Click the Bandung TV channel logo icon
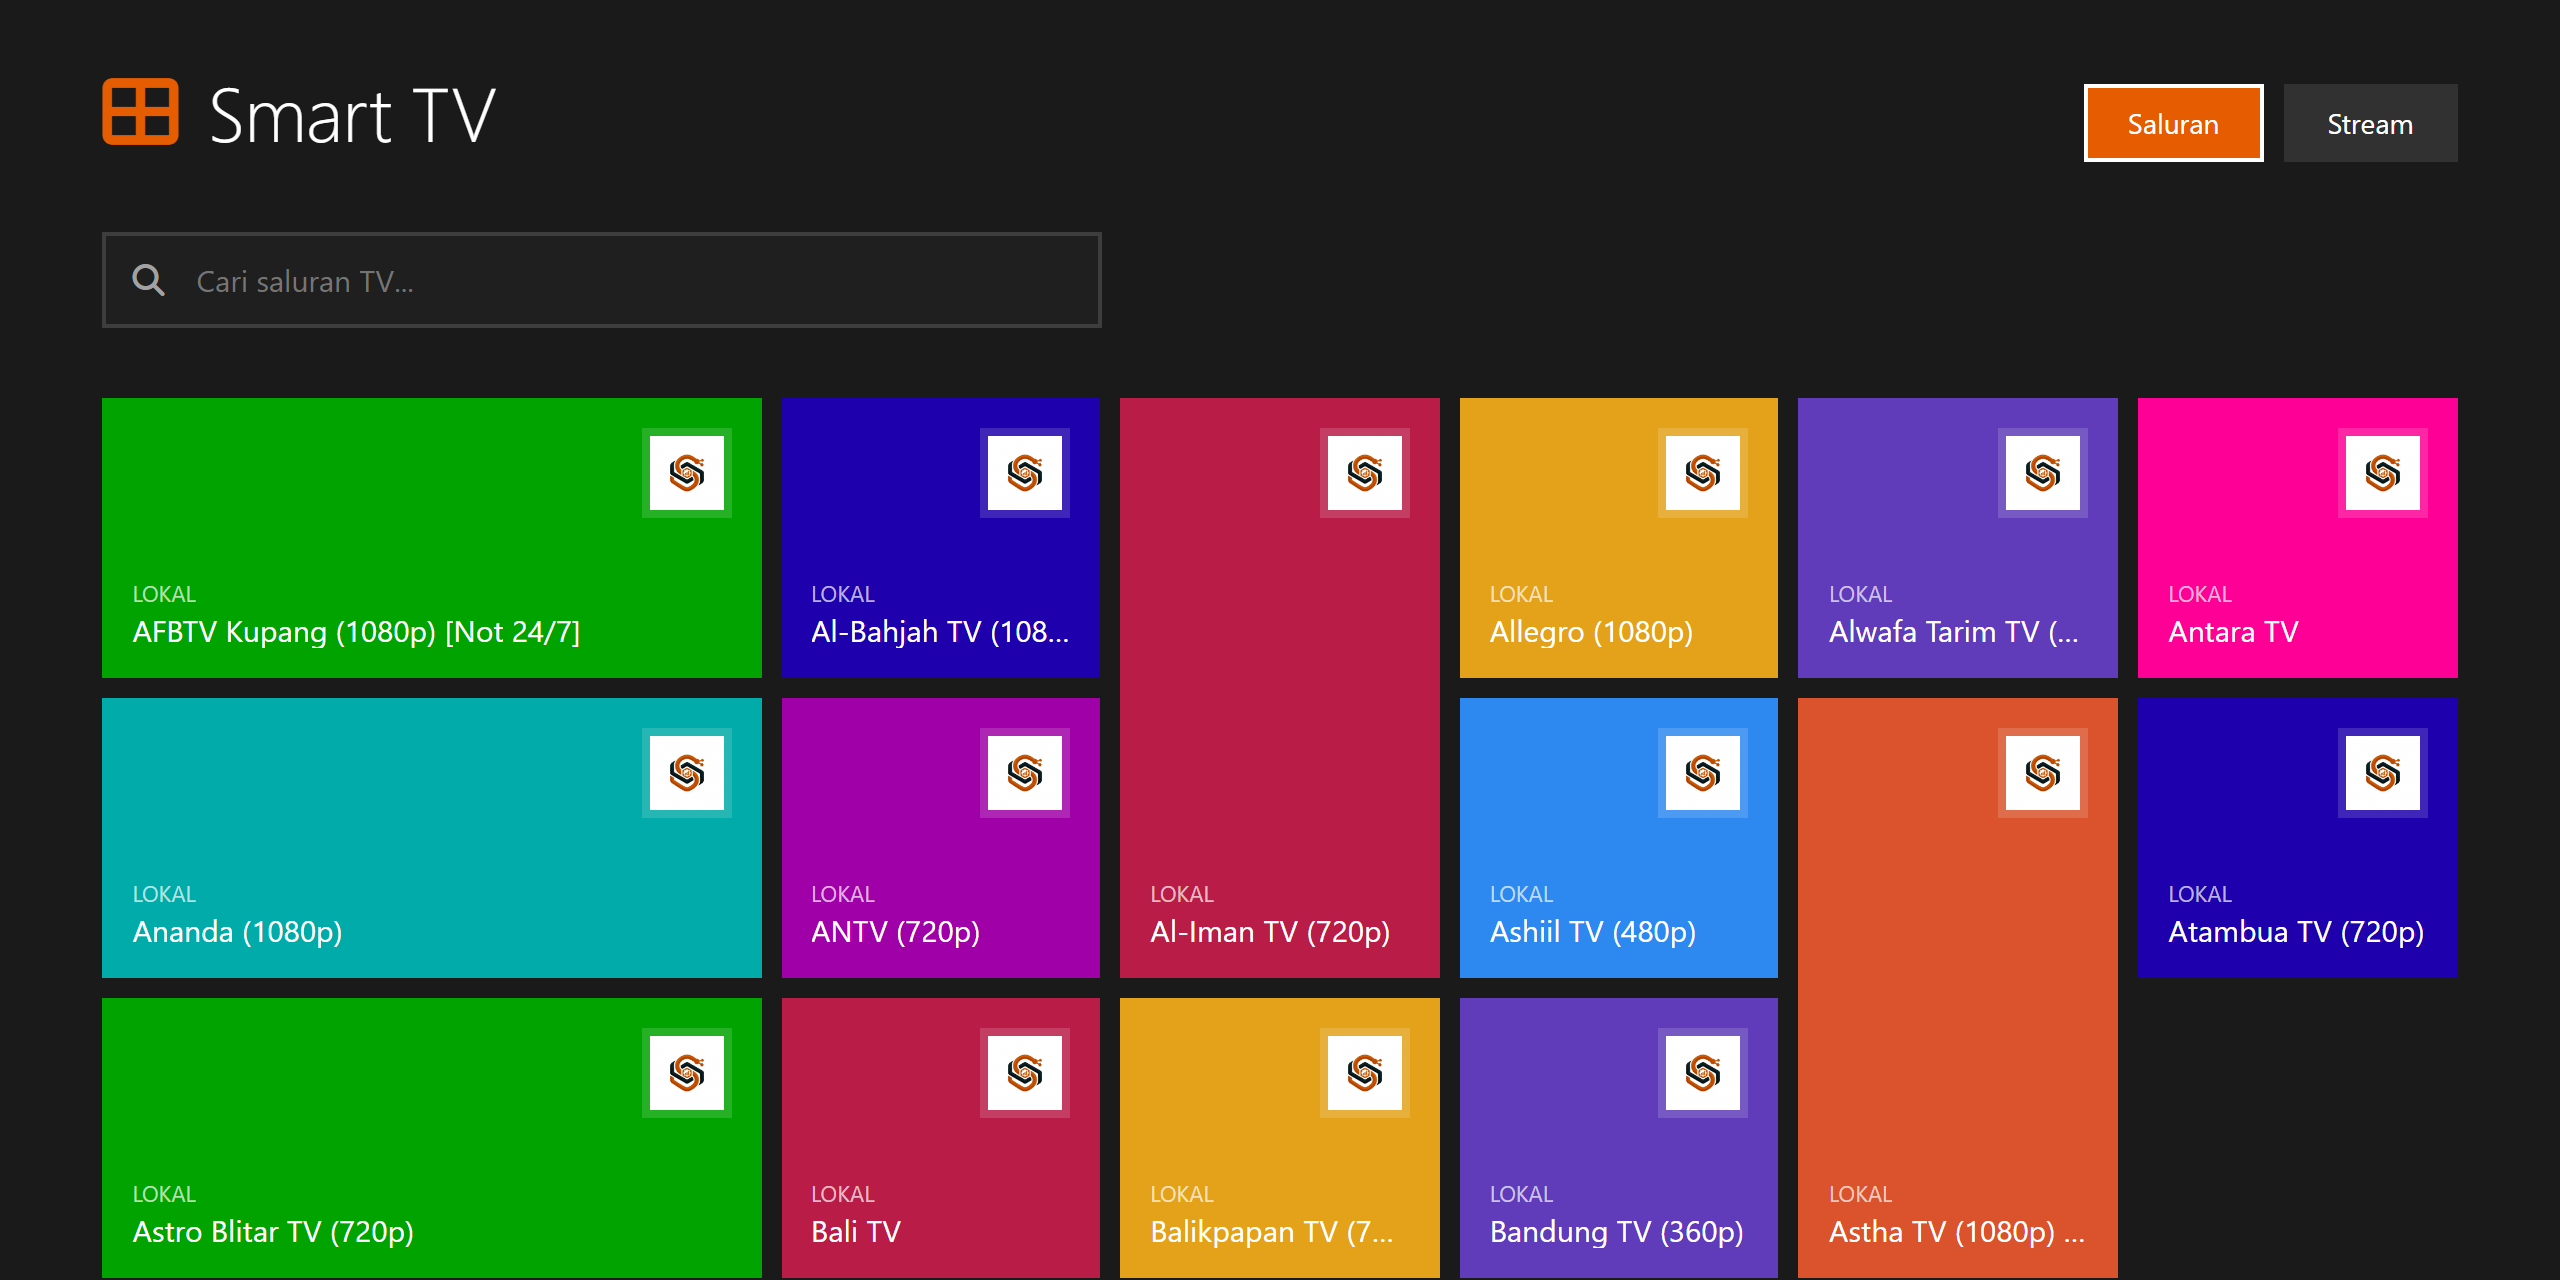This screenshot has height=1280, width=2560. (1703, 1073)
